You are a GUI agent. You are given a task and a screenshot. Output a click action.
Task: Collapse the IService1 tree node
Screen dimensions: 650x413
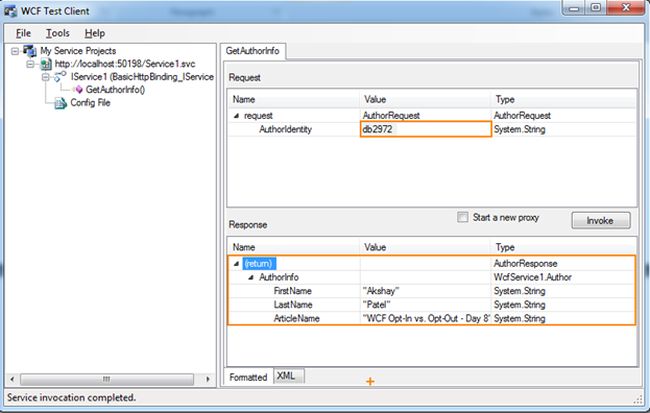[x=46, y=77]
